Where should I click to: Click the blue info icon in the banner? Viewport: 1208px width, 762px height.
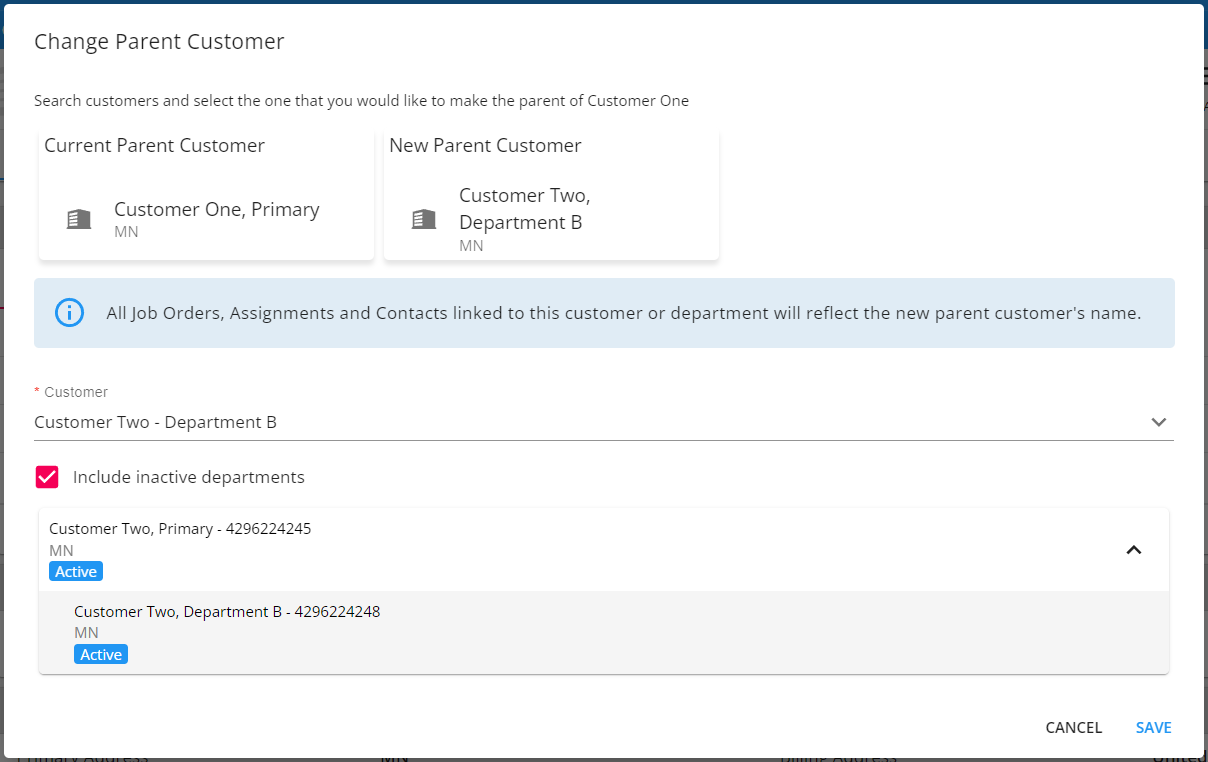coord(69,313)
